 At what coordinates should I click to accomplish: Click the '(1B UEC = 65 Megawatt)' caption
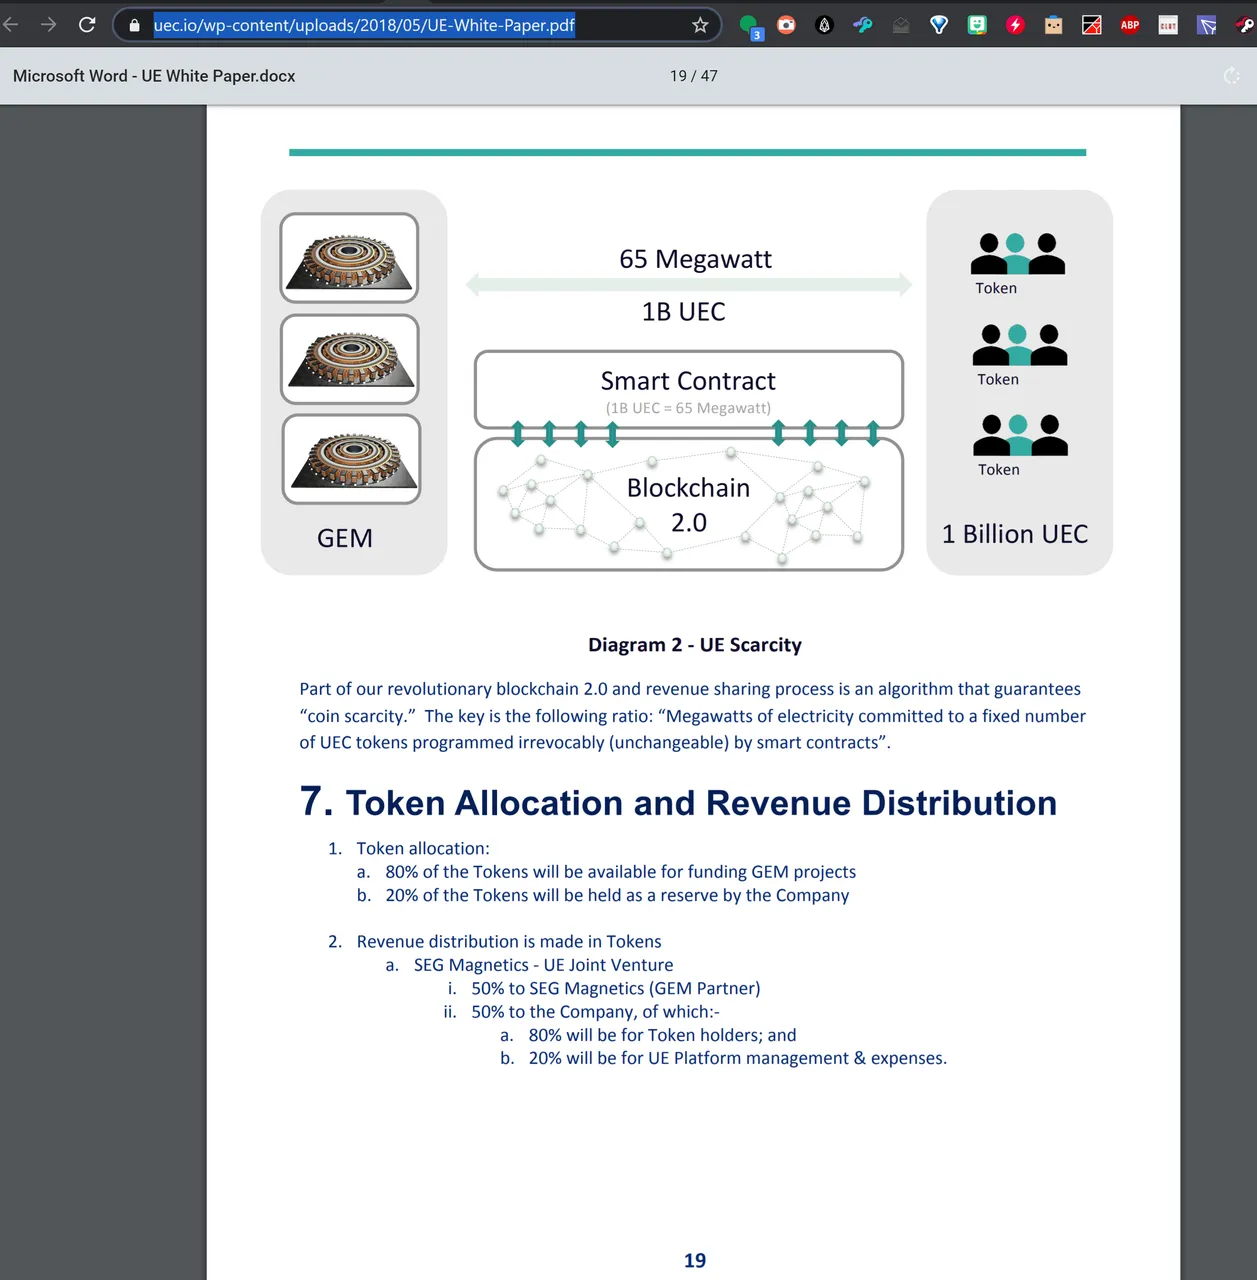[688, 408]
